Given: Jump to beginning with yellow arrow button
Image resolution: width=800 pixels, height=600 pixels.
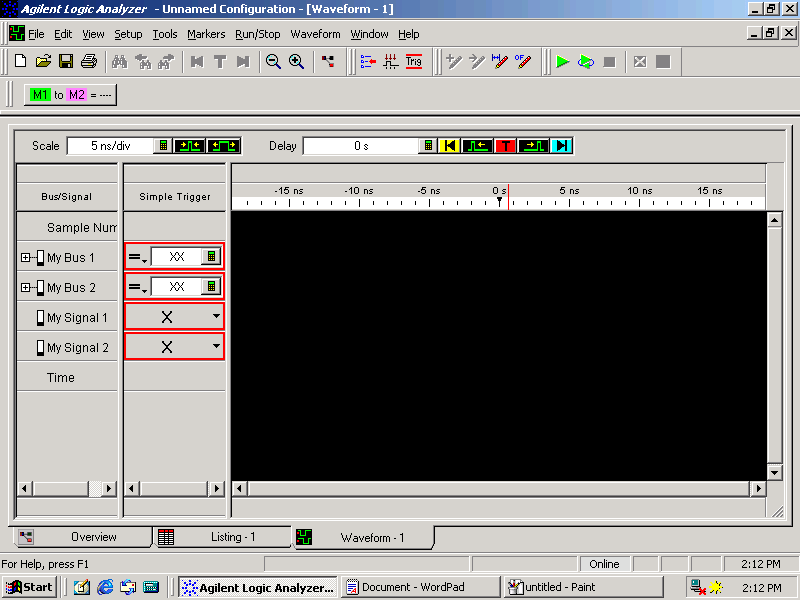Looking at the screenshot, I should 449,146.
